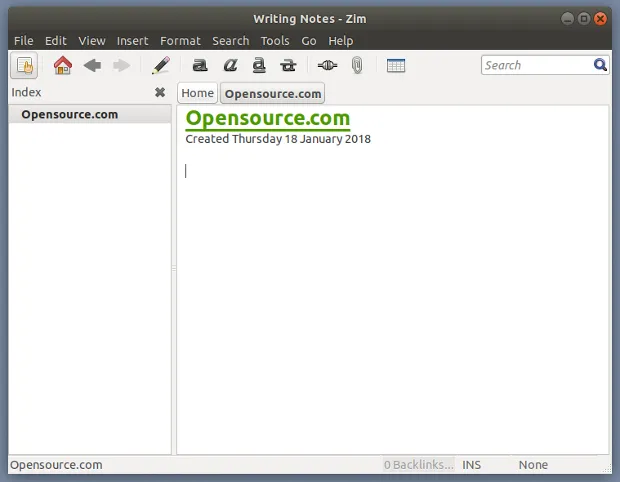Apply strong (bold) formatting
The height and width of the screenshot is (482, 620).
click(200, 66)
